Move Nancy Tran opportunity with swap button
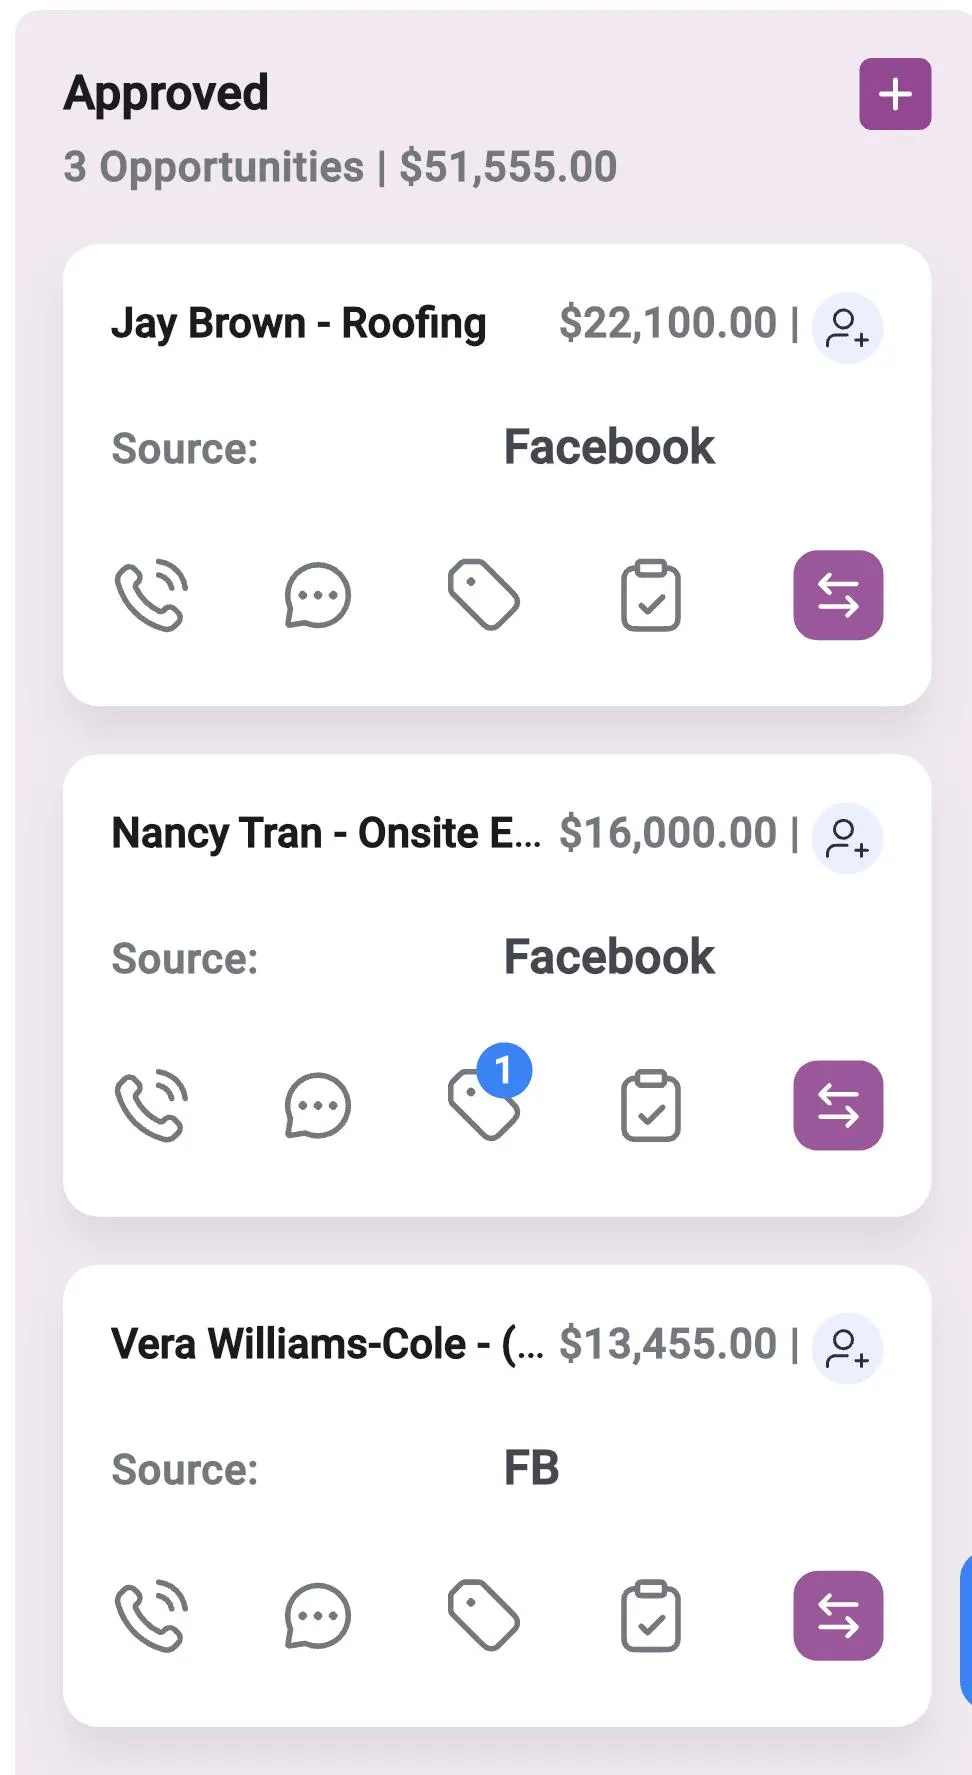 click(838, 1105)
